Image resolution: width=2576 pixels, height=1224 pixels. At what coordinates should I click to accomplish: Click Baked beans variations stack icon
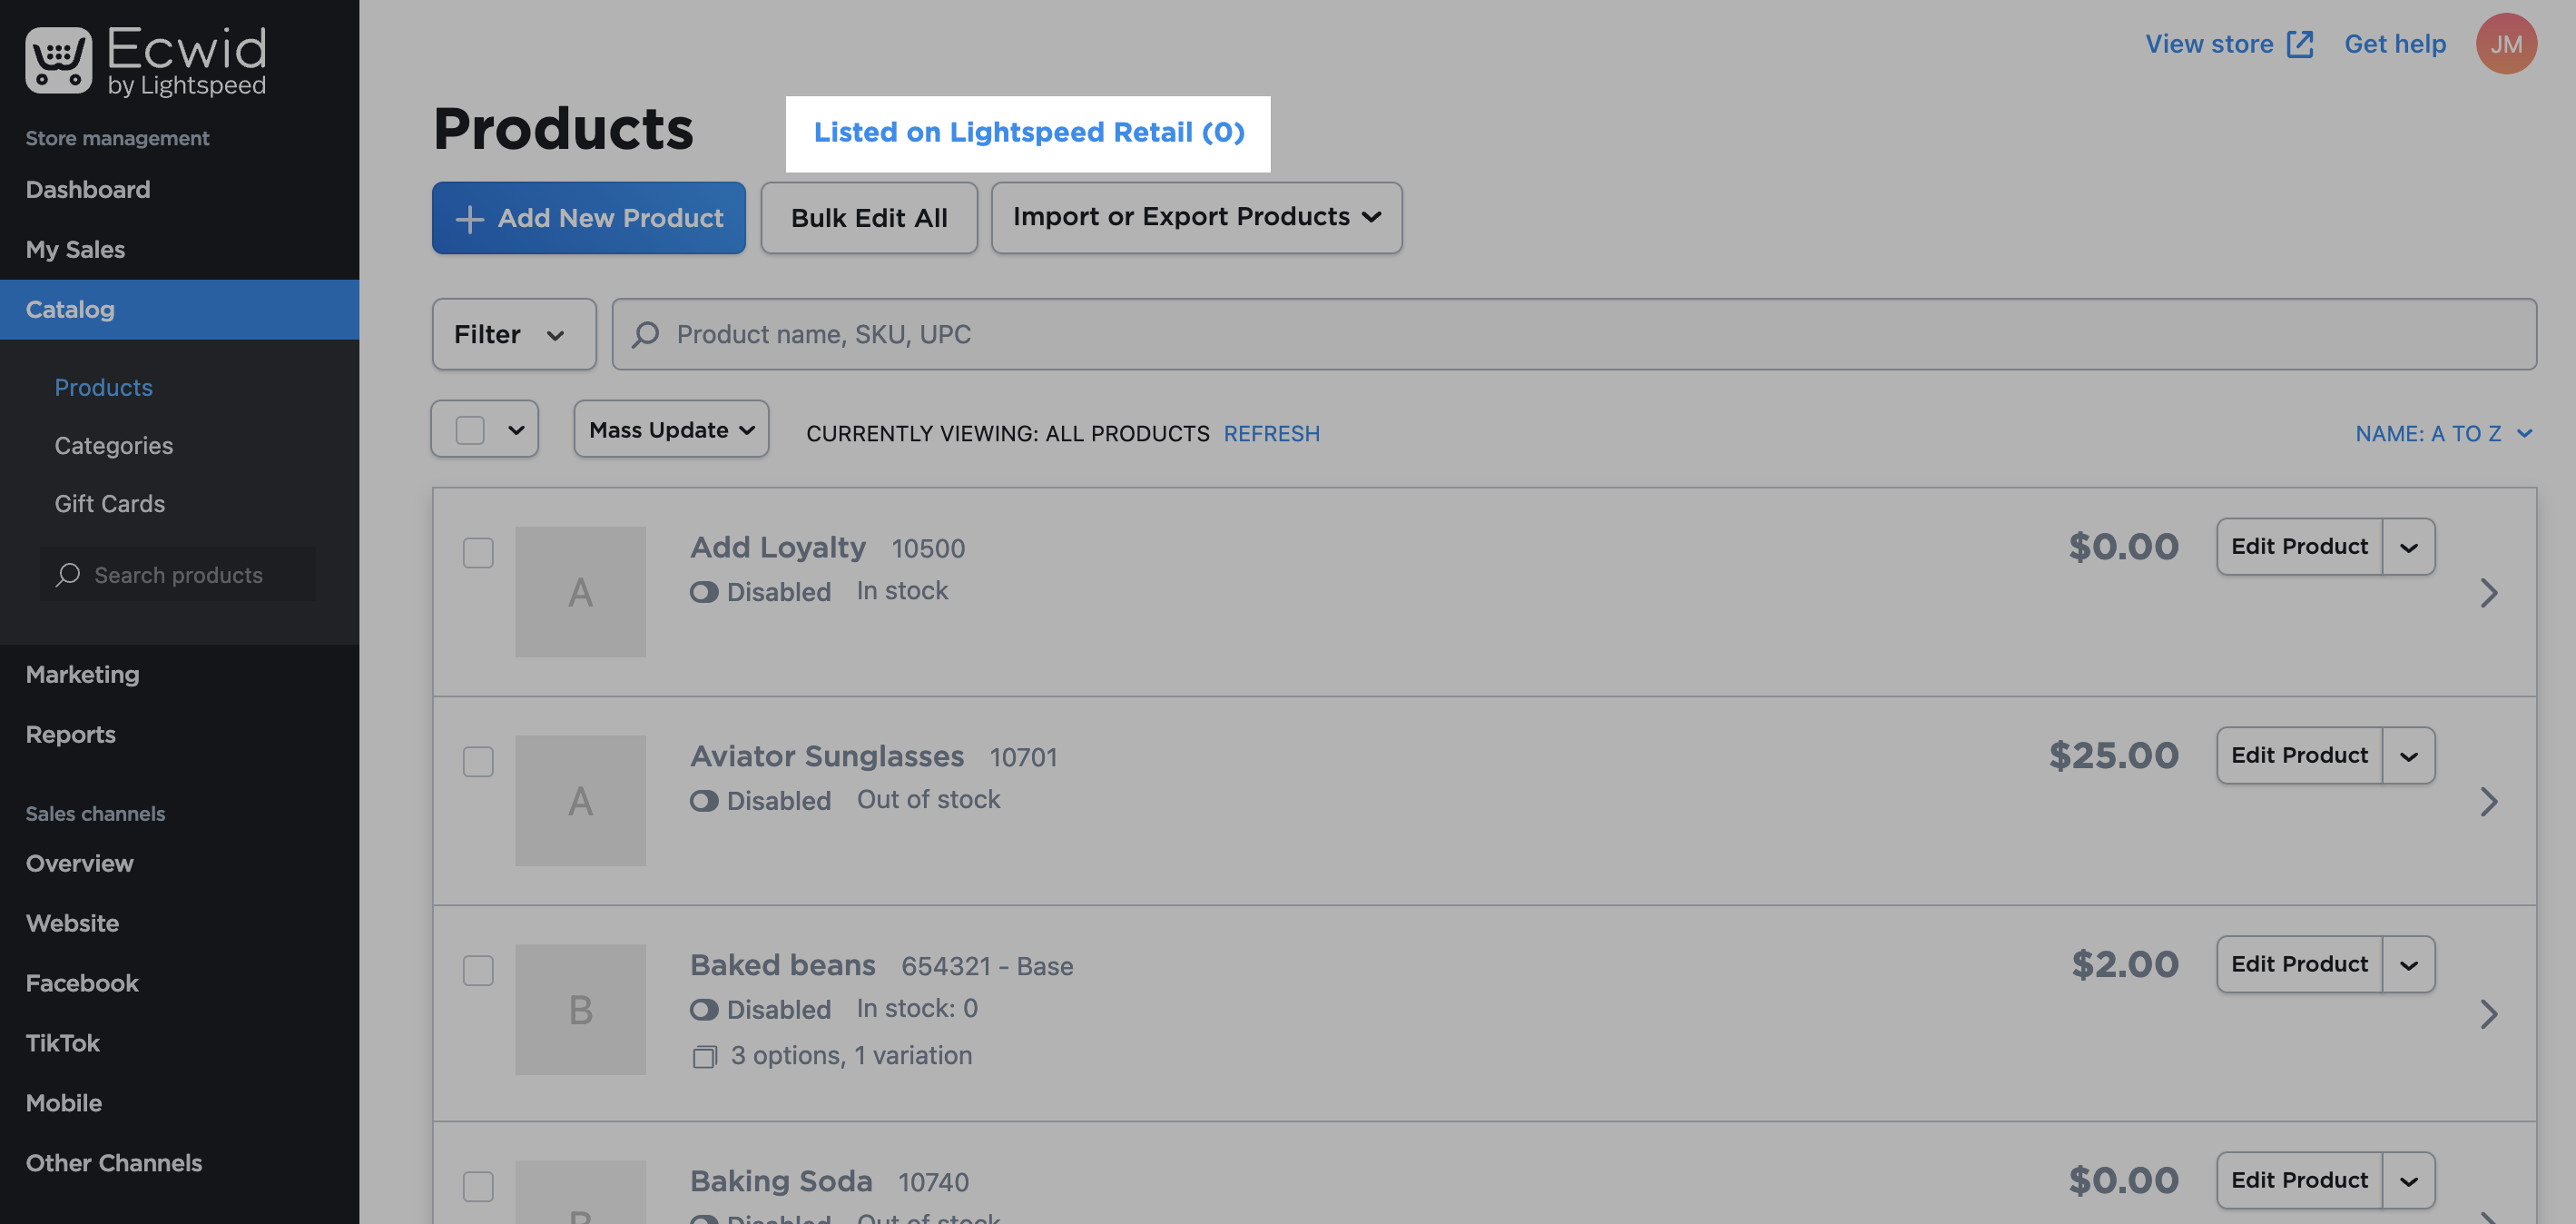(704, 1056)
